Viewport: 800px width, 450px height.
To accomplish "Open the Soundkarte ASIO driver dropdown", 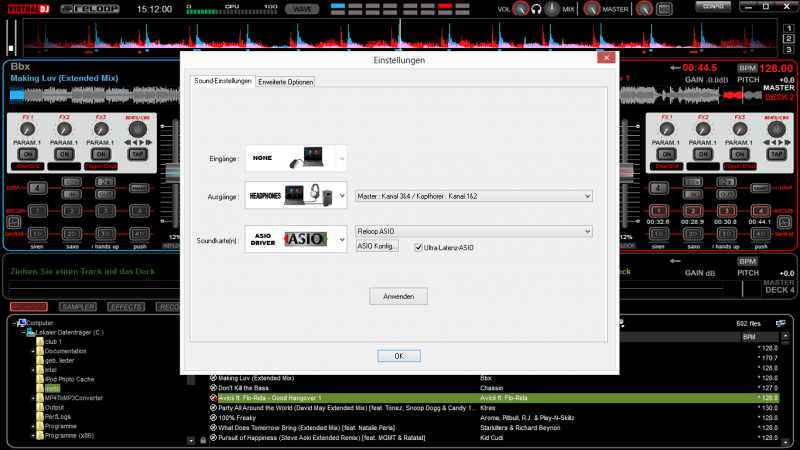I will click(x=296, y=239).
